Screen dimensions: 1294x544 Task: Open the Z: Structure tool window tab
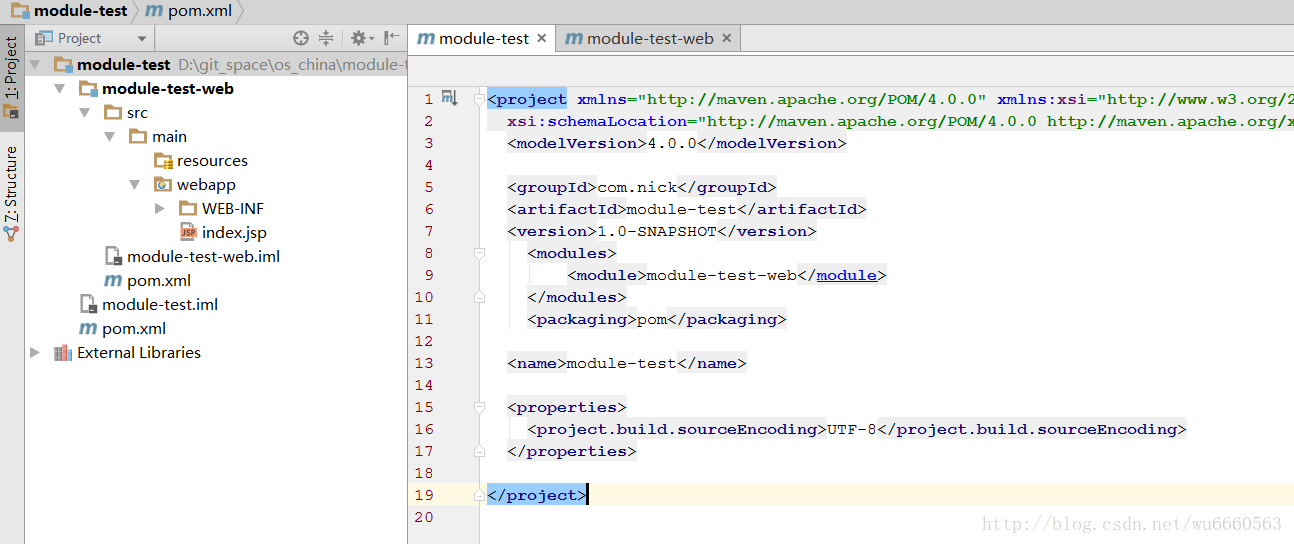pos(12,193)
